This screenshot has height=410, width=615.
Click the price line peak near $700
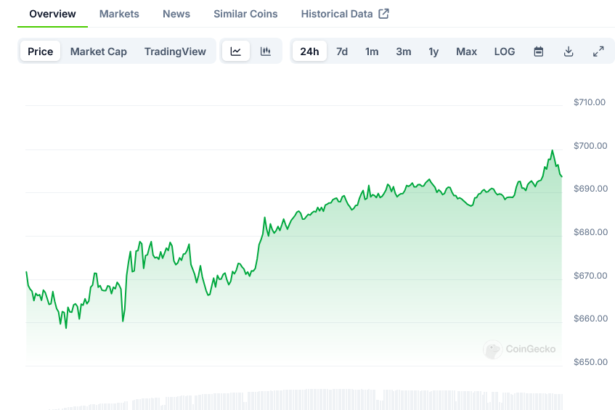pos(551,151)
